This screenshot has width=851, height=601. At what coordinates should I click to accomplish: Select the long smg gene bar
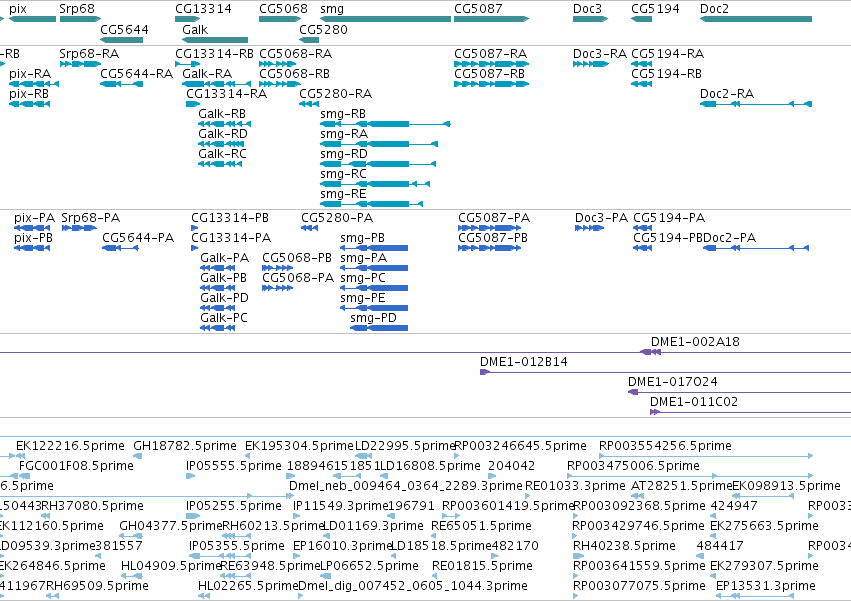pos(385,19)
